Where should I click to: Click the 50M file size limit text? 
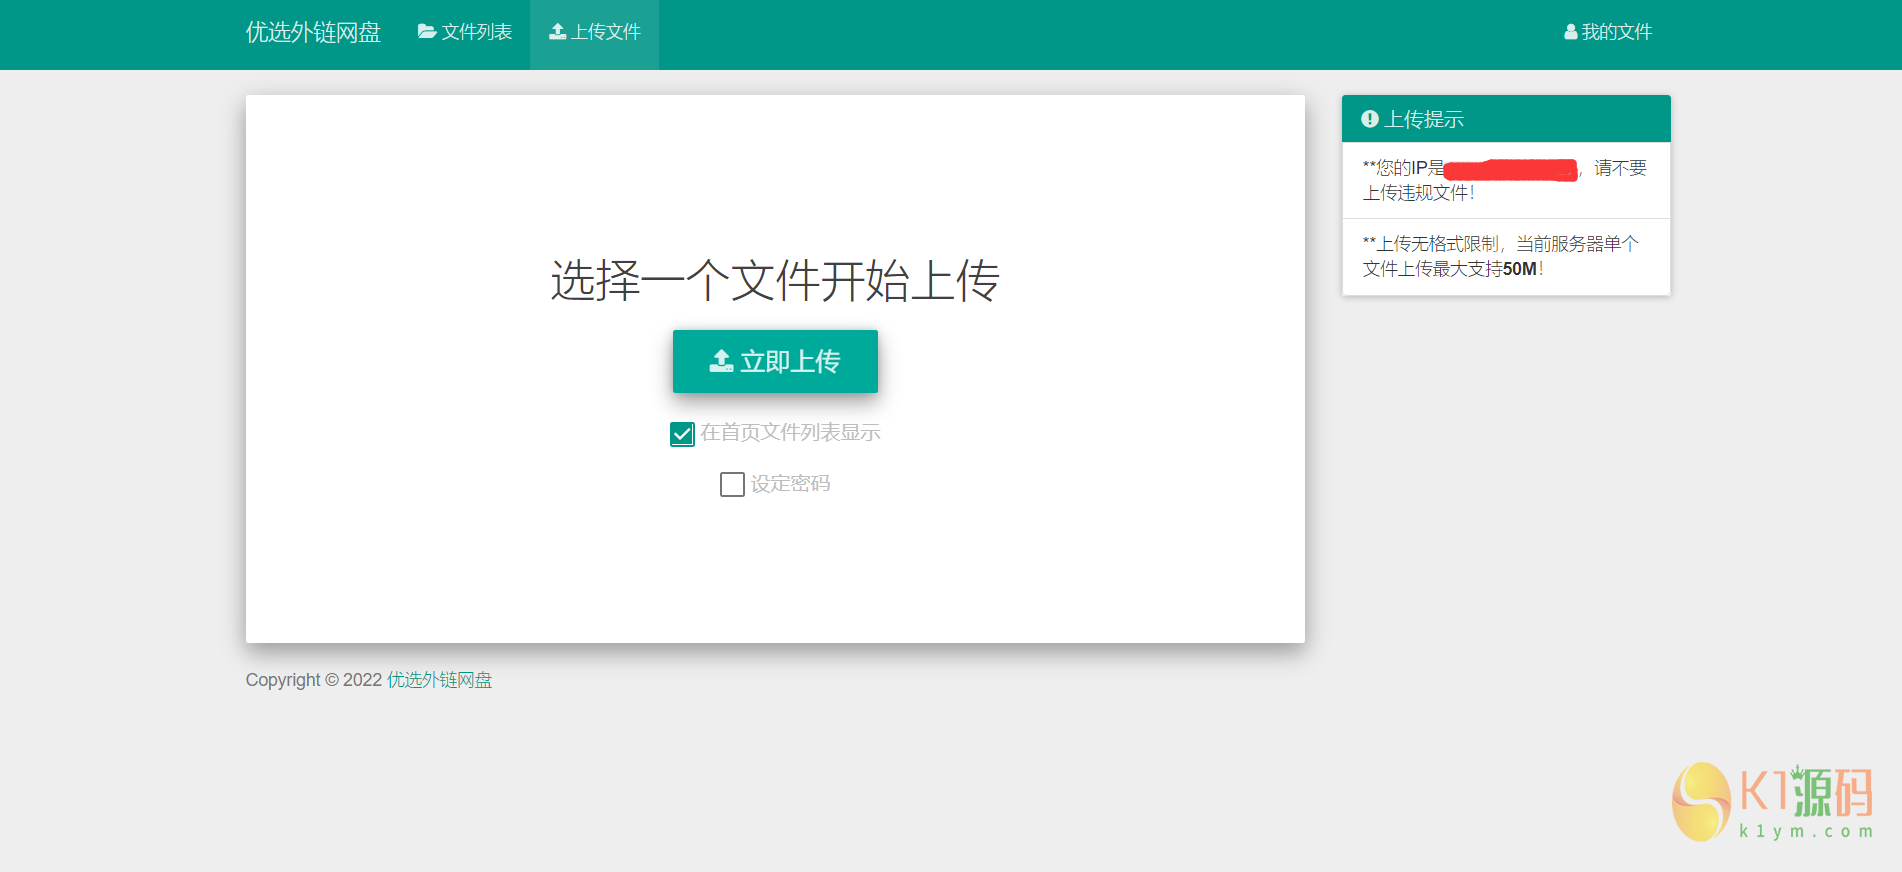[x=1519, y=269]
